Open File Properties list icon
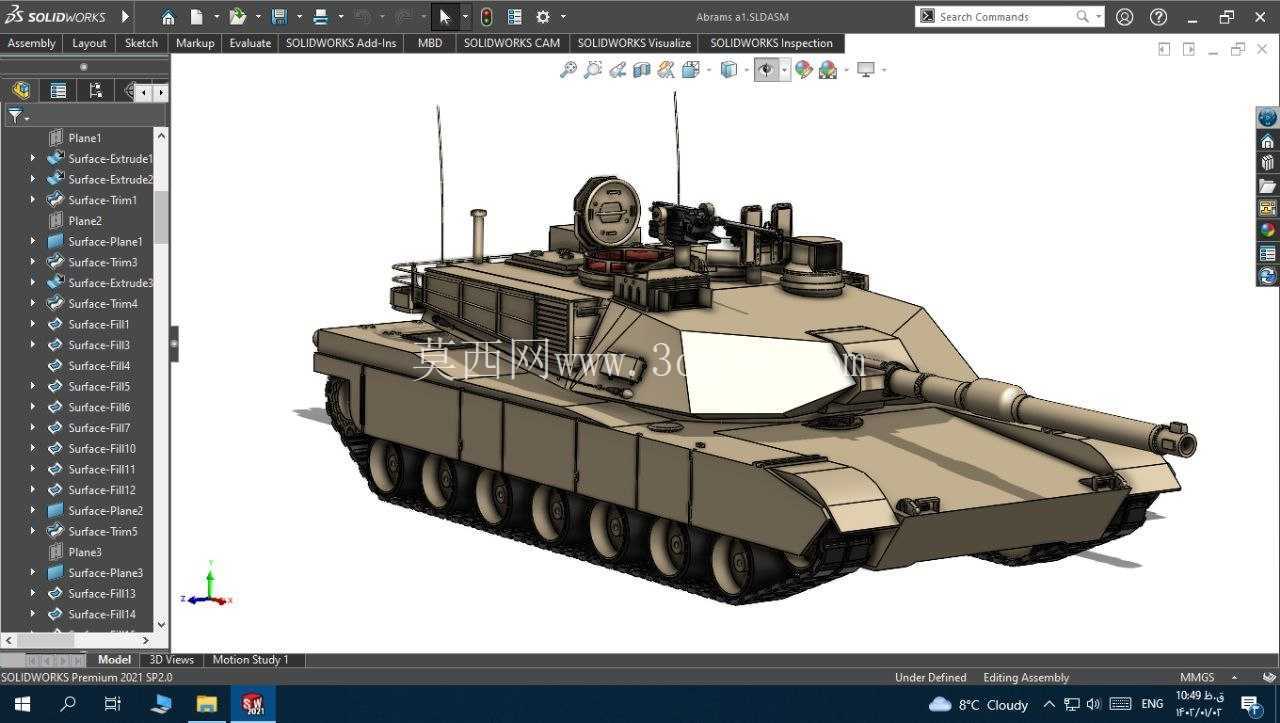Screen dimensions: 1280x723 [x=514, y=17]
